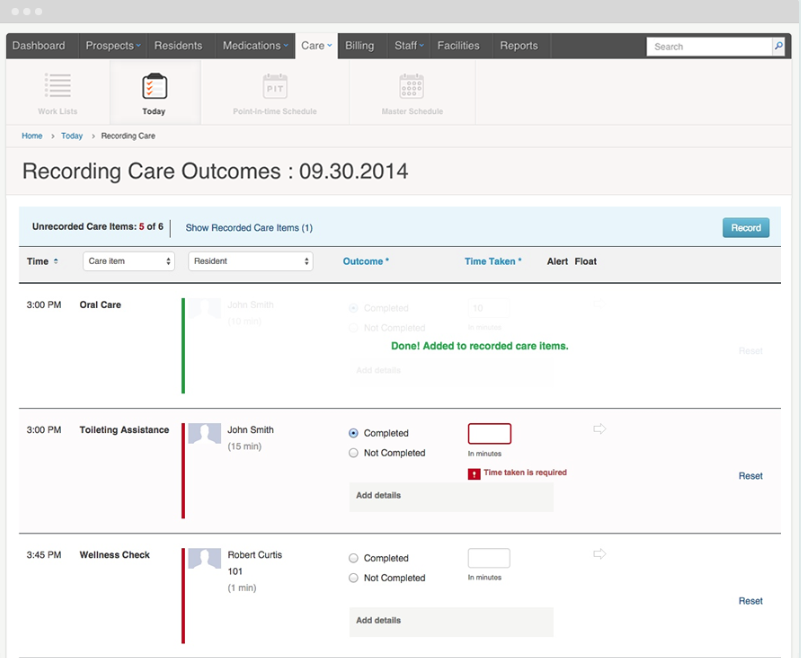Select Completed for Toileting Assistance

click(x=354, y=433)
